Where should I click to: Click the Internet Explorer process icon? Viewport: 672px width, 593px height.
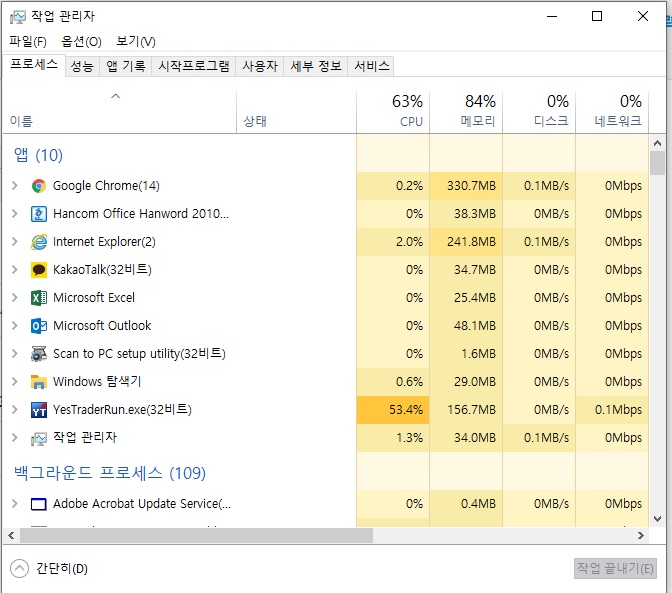coord(39,241)
